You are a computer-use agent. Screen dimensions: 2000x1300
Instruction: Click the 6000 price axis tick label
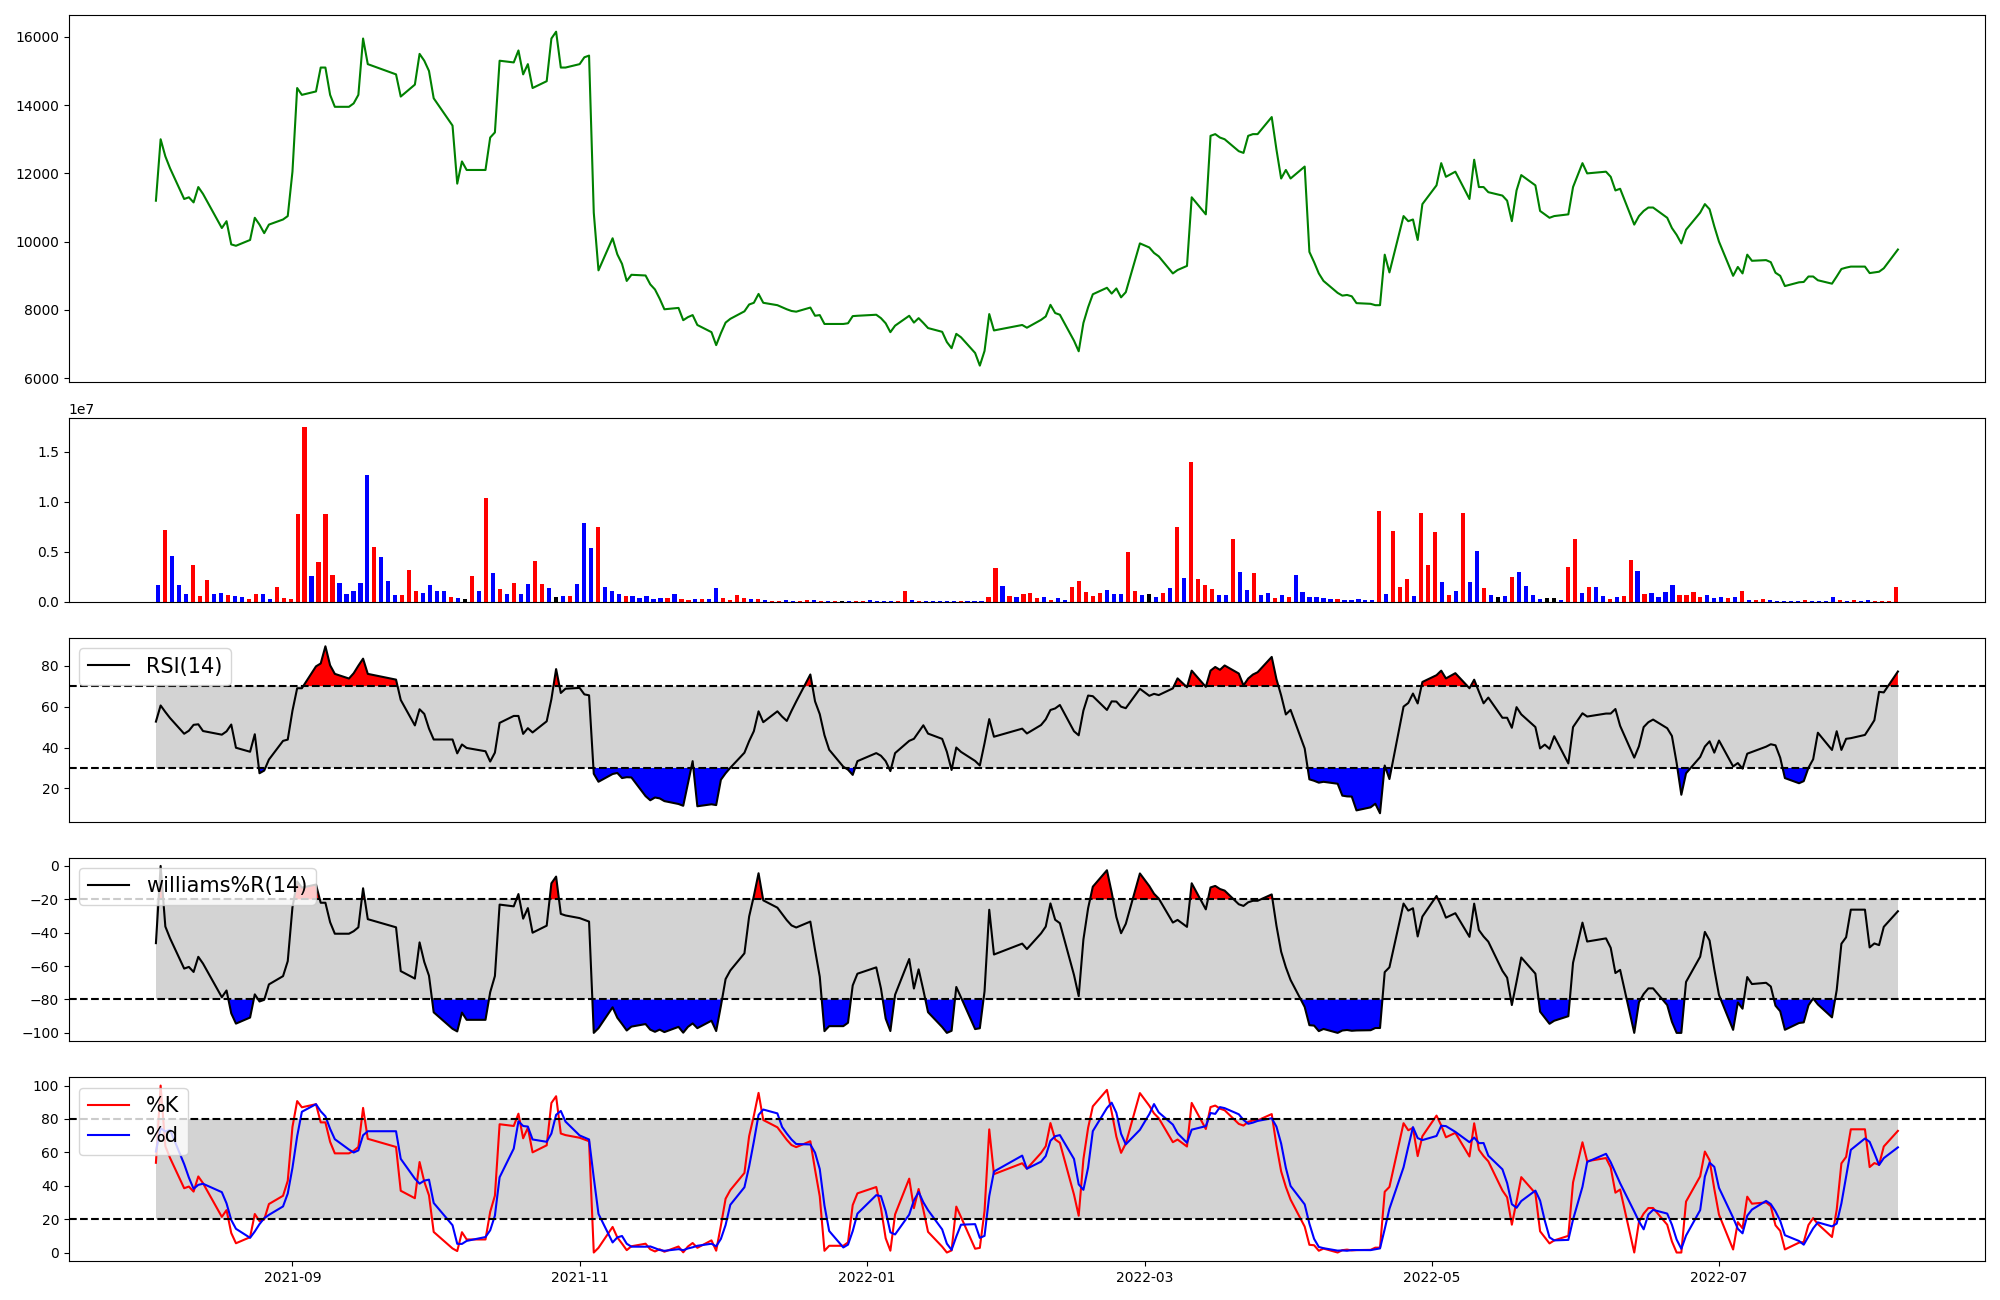tap(42, 379)
